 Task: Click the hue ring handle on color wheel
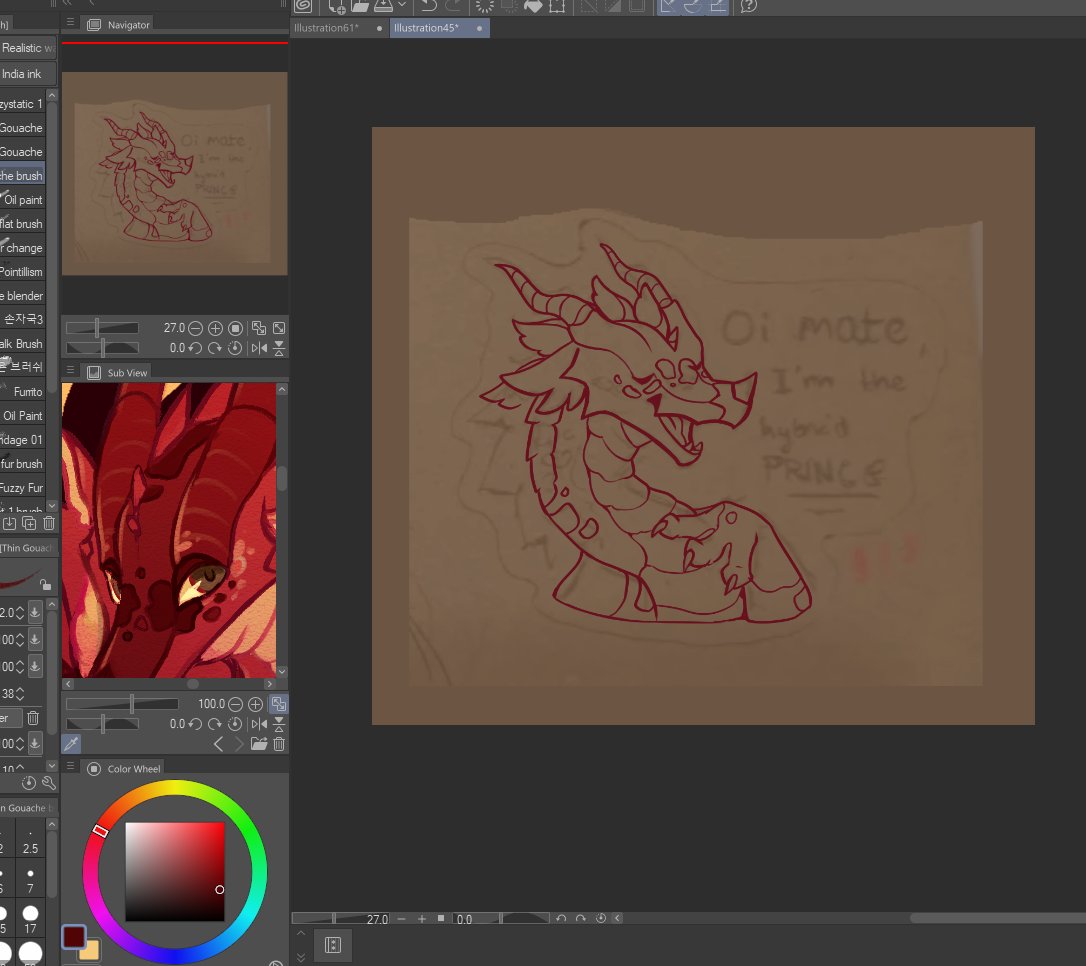point(100,830)
